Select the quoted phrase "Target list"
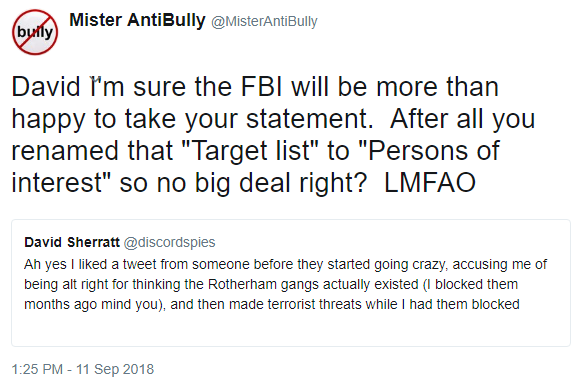Viewport: 583px width, 386px height. coord(245,151)
